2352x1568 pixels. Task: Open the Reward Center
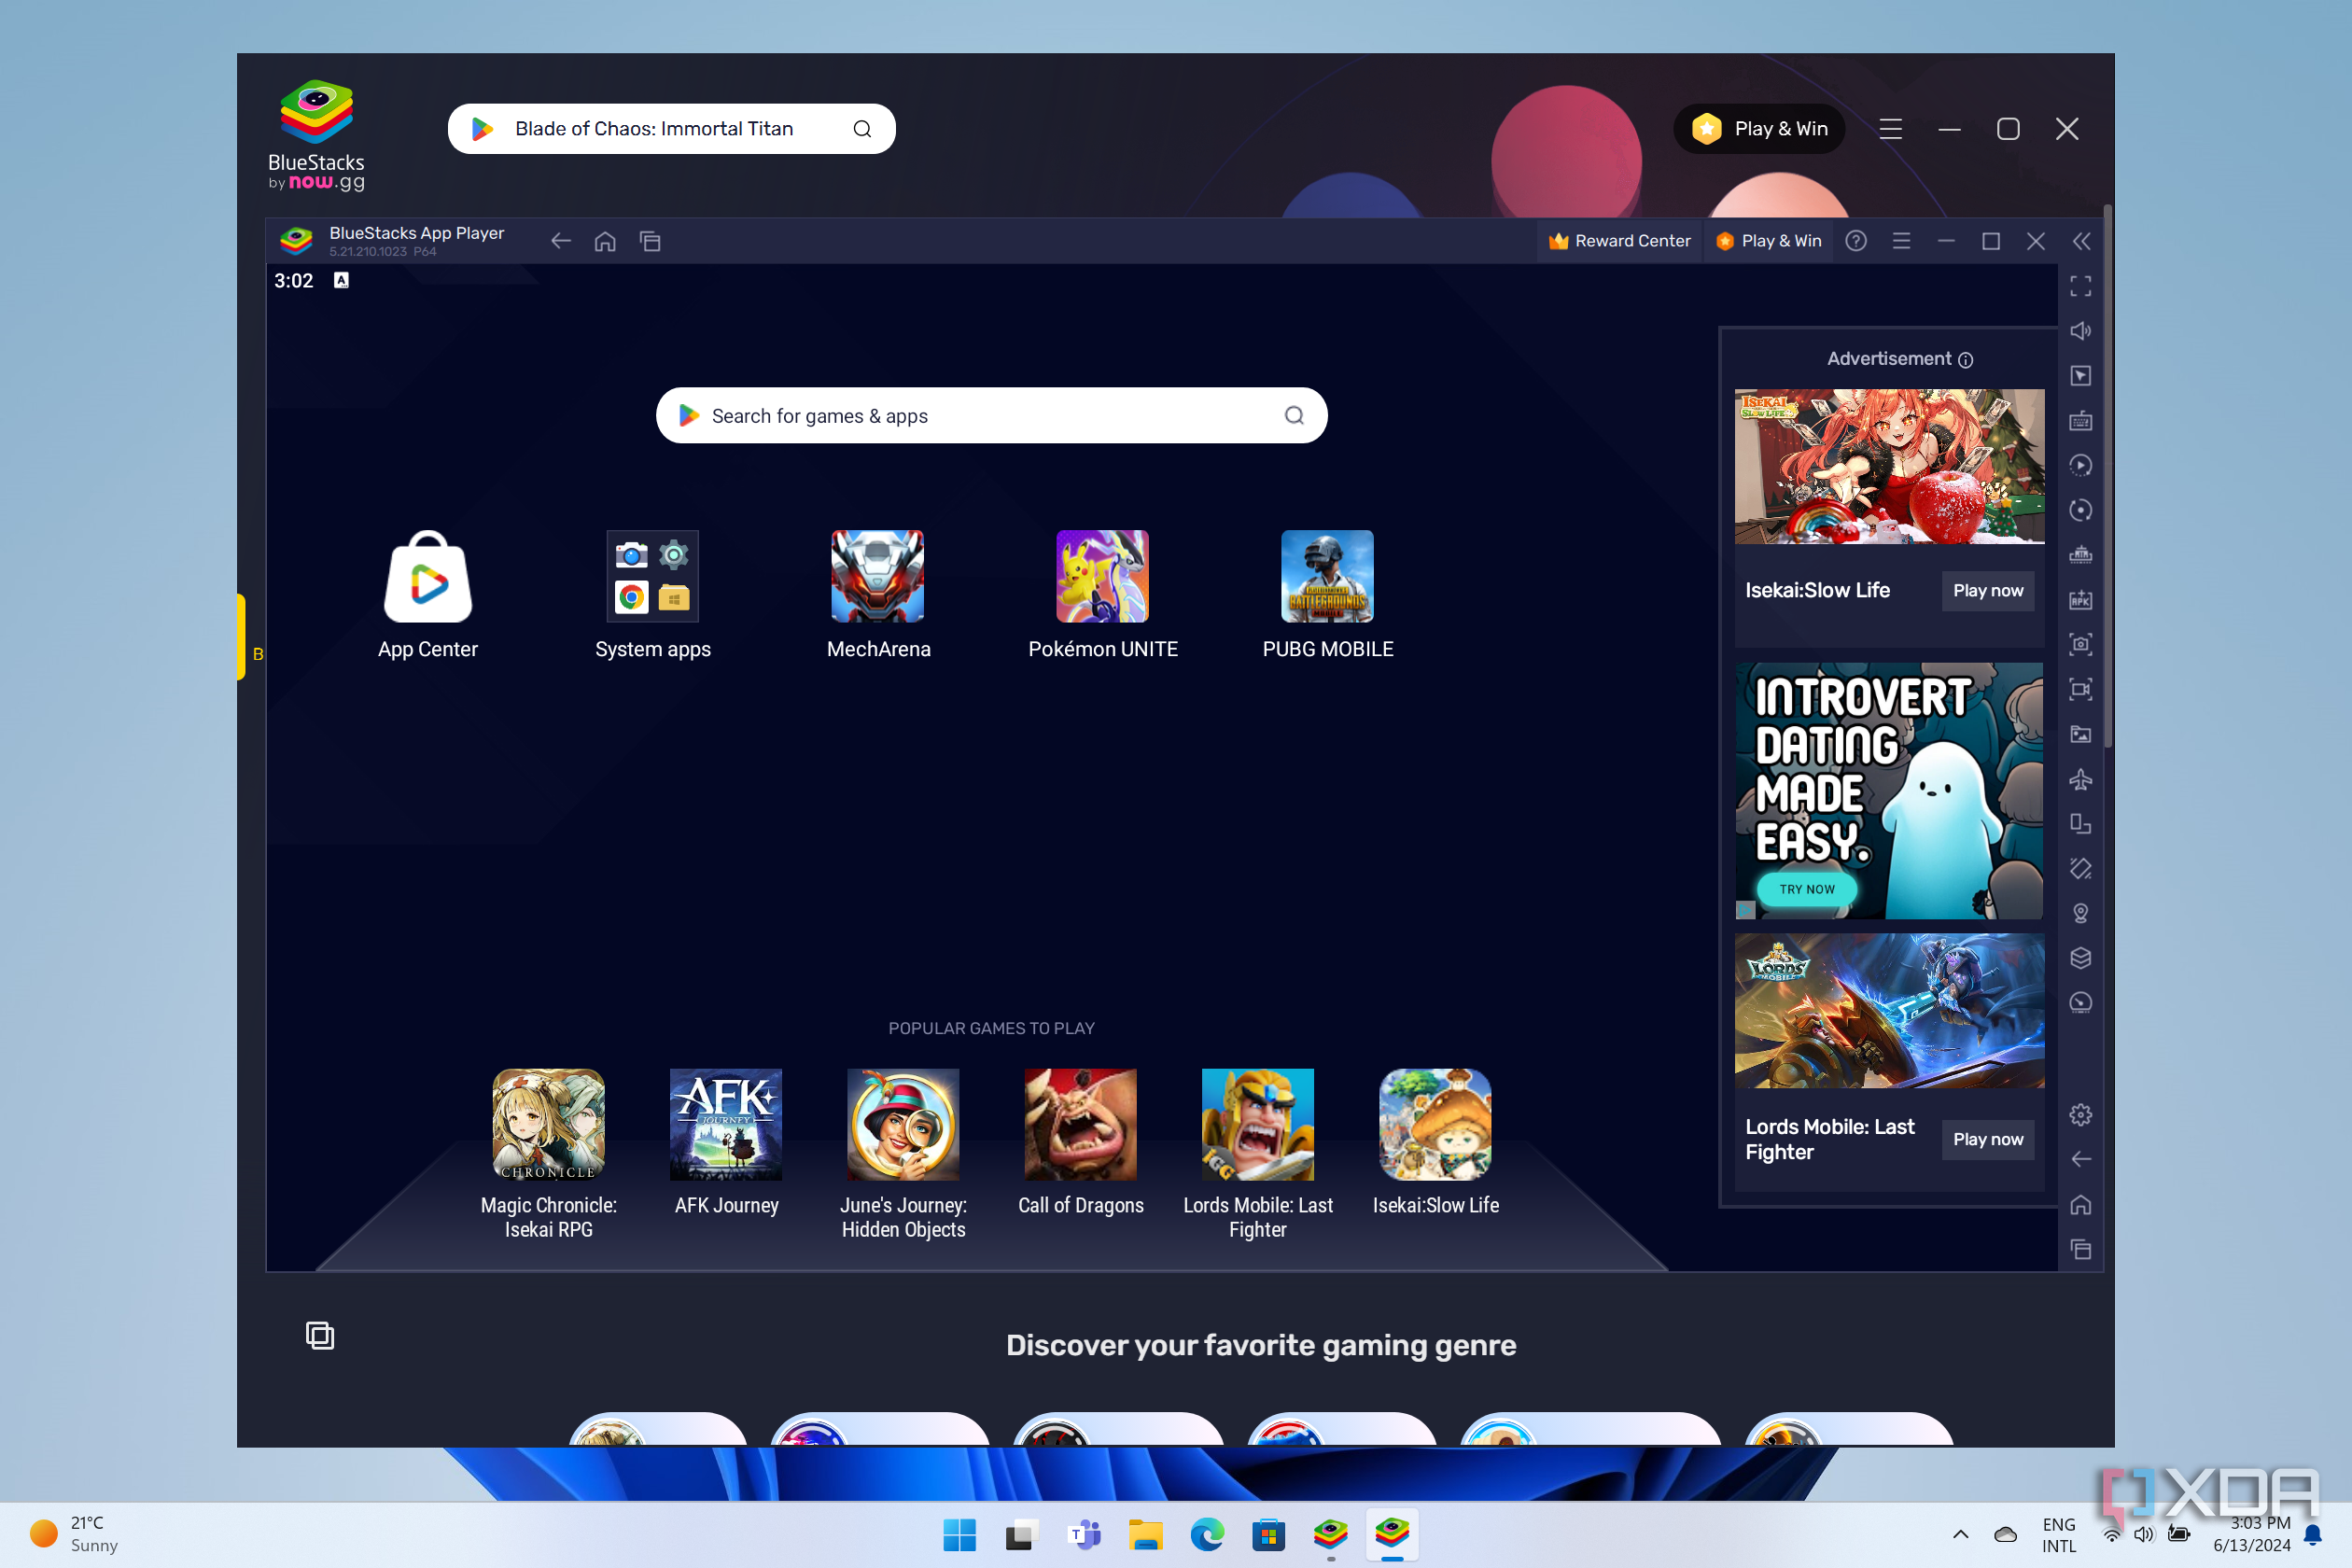tap(1619, 241)
